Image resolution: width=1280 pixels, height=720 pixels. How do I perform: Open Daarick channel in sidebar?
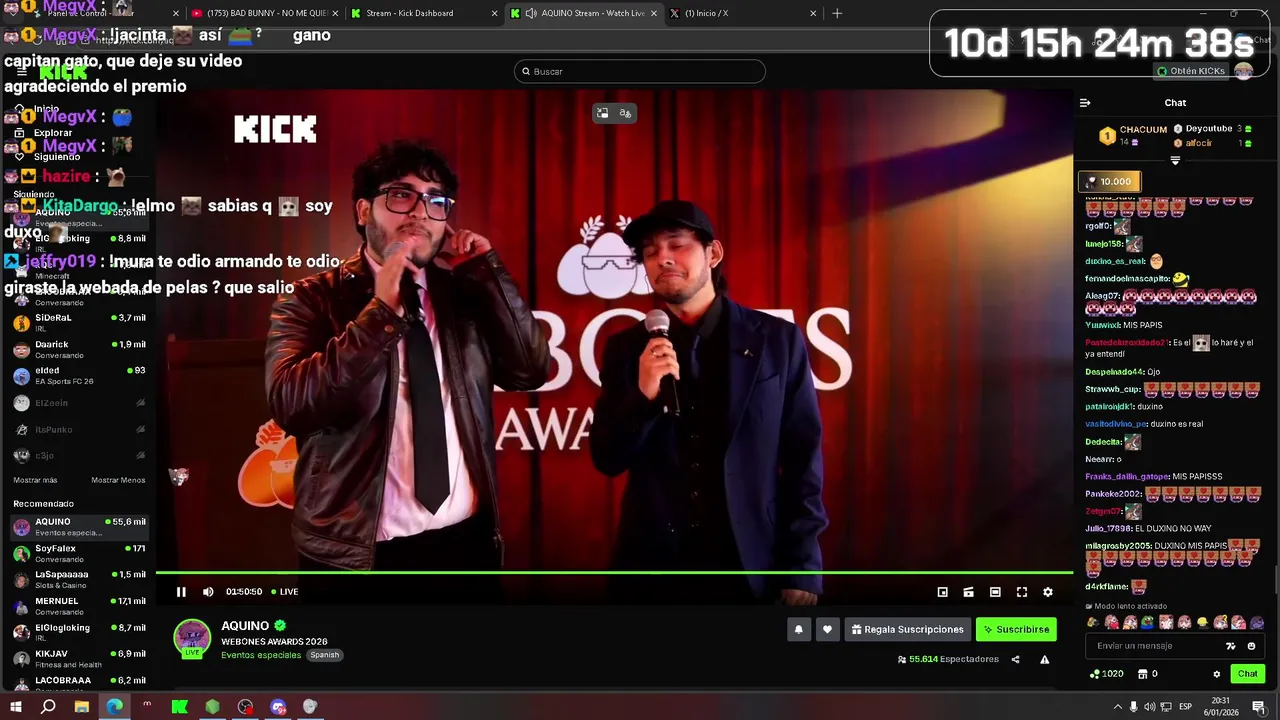tap(78, 349)
